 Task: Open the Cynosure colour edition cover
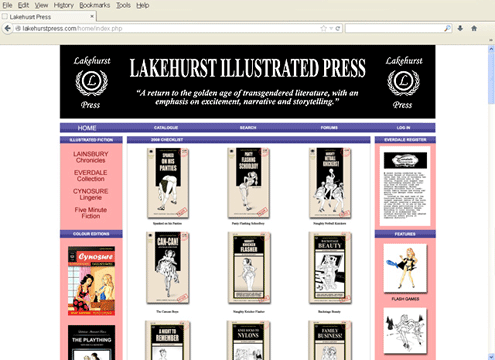(x=91, y=281)
